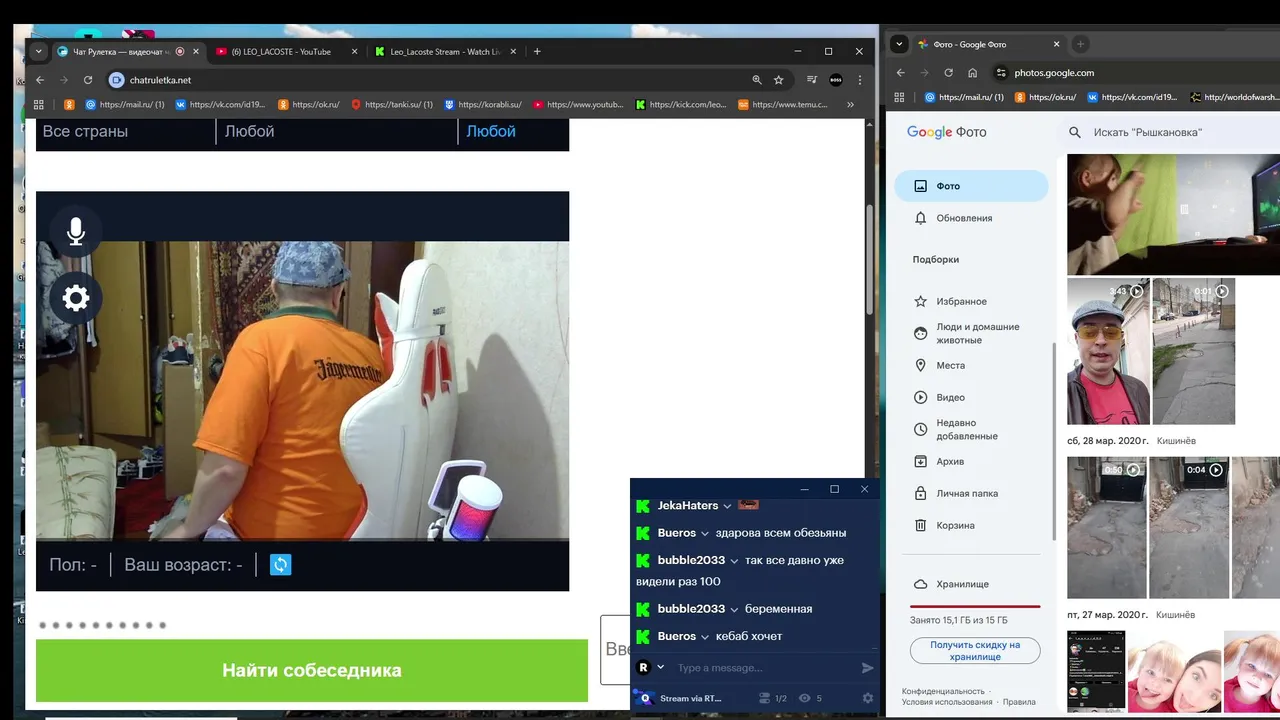This screenshot has height=720, width=1280.
Task: Click the viewers eye icon in chat
Action: click(x=805, y=698)
